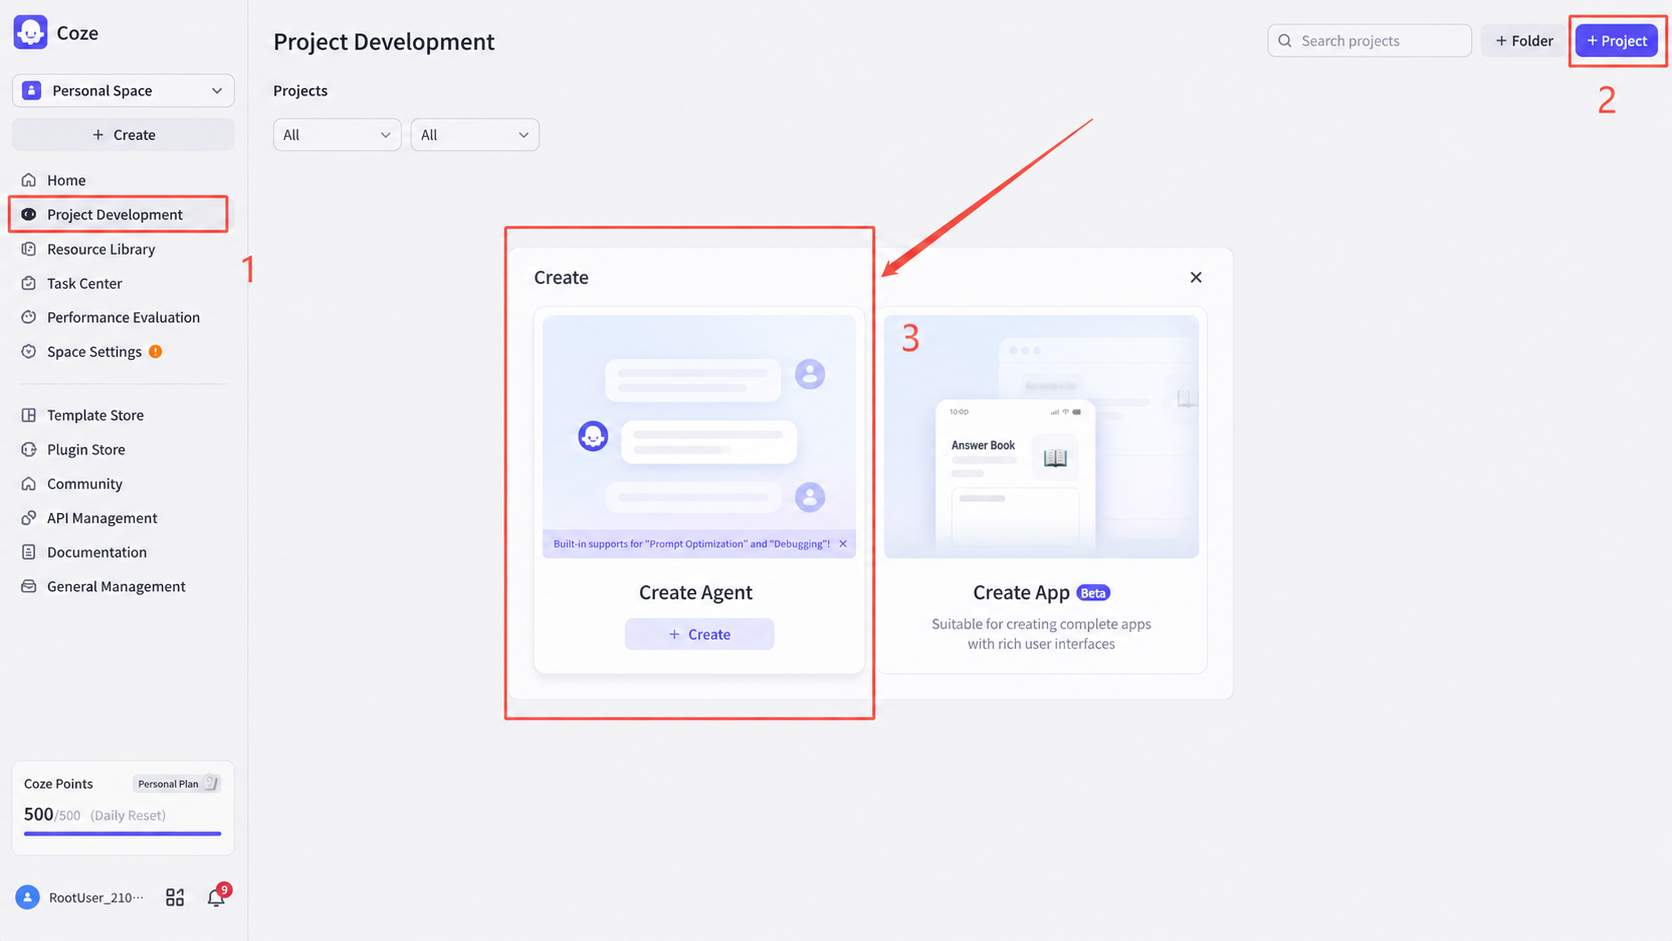Click the search magnifier icon
The height and width of the screenshot is (941, 1672).
coord(1285,40)
